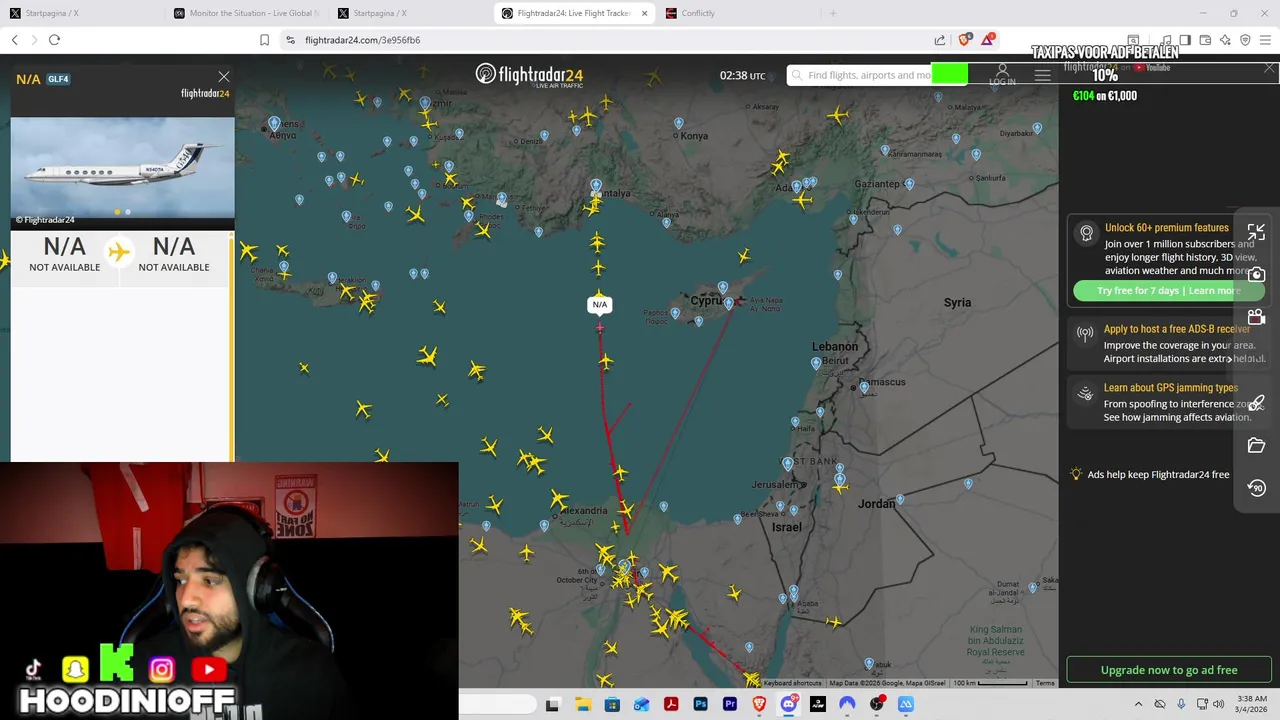
Task: Select the N/A flight label on map
Action: (600, 305)
